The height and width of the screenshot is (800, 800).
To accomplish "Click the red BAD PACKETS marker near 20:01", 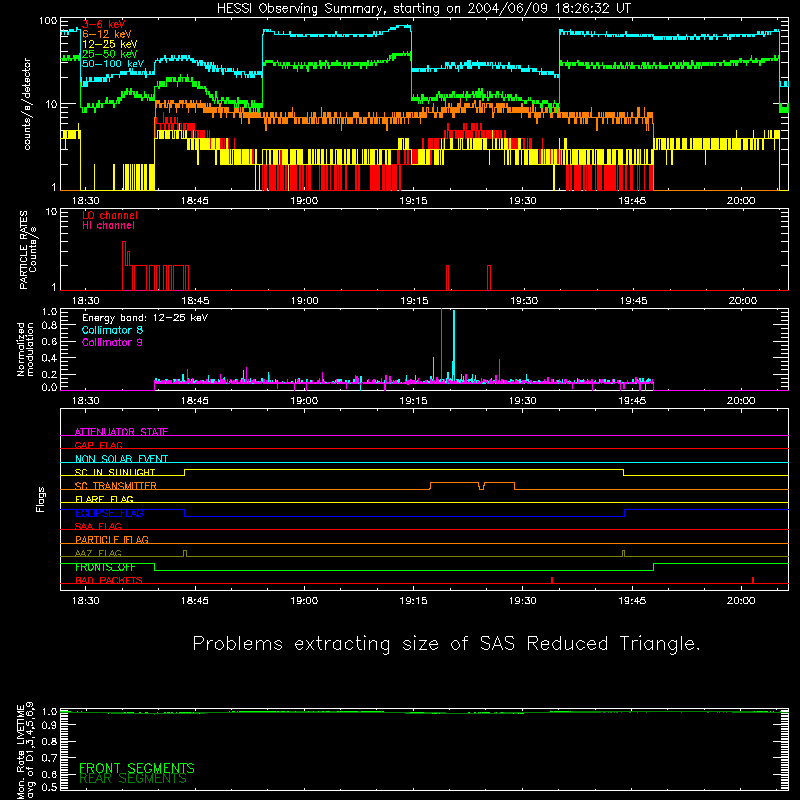I will coord(753,580).
